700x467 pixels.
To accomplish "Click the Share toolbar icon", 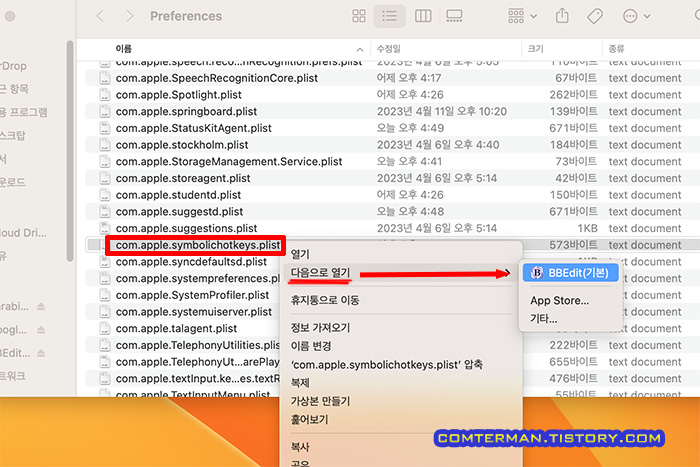I will pyautogui.click(x=562, y=16).
